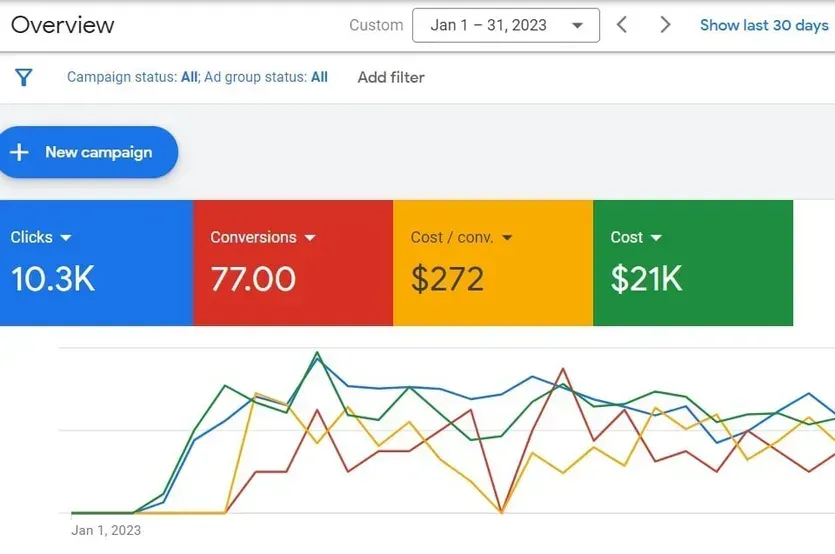Expand the Cost / conv. metric dropdown
Image resolution: width=835 pixels, height=554 pixels.
pyautogui.click(x=507, y=238)
